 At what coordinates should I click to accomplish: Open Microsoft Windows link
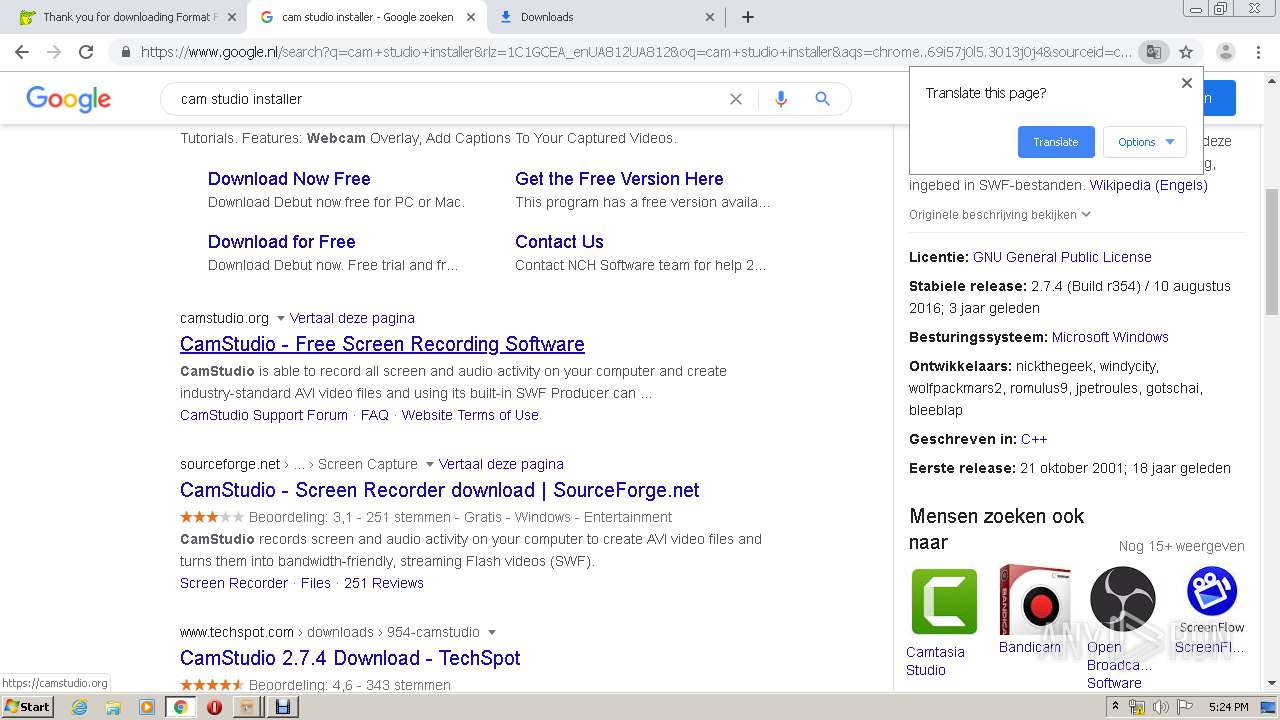click(x=1110, y=337)
